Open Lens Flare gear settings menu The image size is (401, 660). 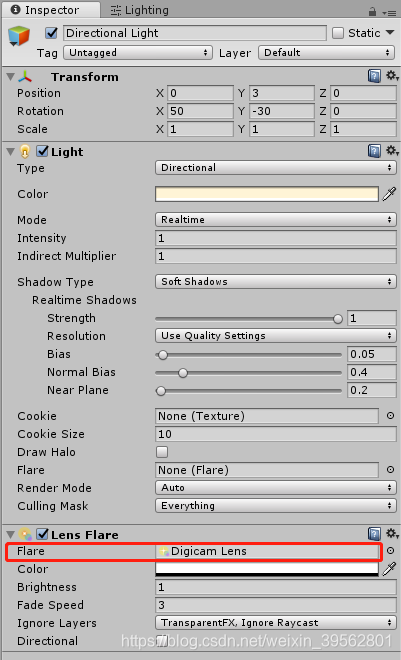(392, 534)
